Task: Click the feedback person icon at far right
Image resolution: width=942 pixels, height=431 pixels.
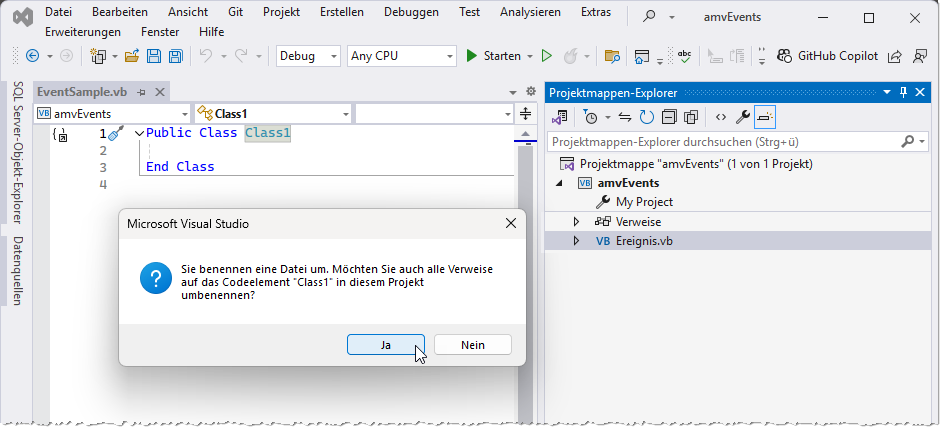Action: pyautogui.click(x=920, y=56)
